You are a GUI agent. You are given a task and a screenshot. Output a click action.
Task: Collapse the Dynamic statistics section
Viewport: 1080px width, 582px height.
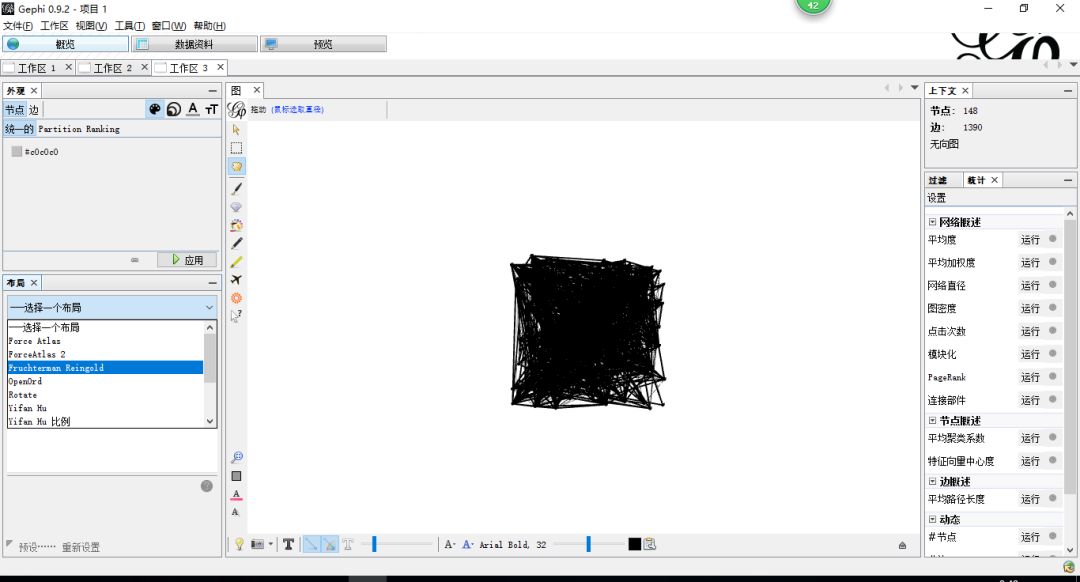932,519
